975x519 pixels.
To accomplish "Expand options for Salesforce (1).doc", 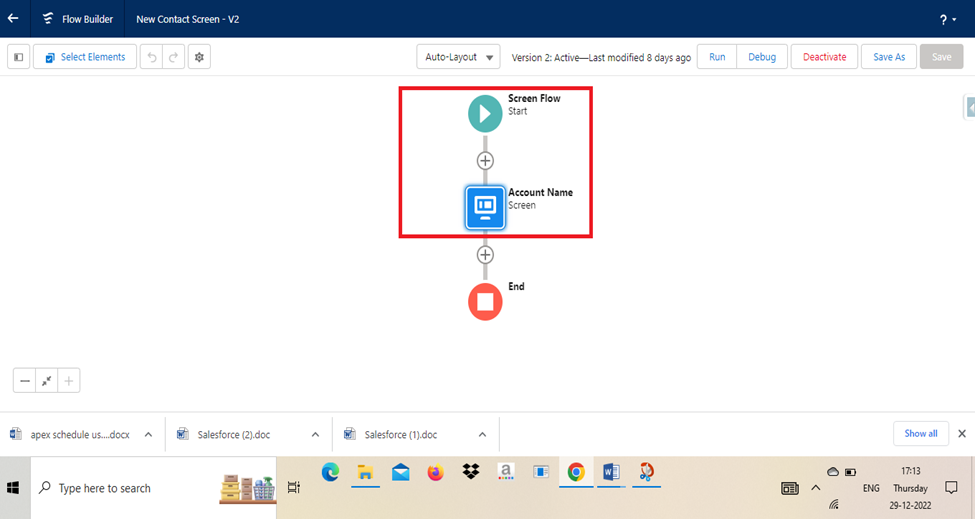I will click(483, 434).
